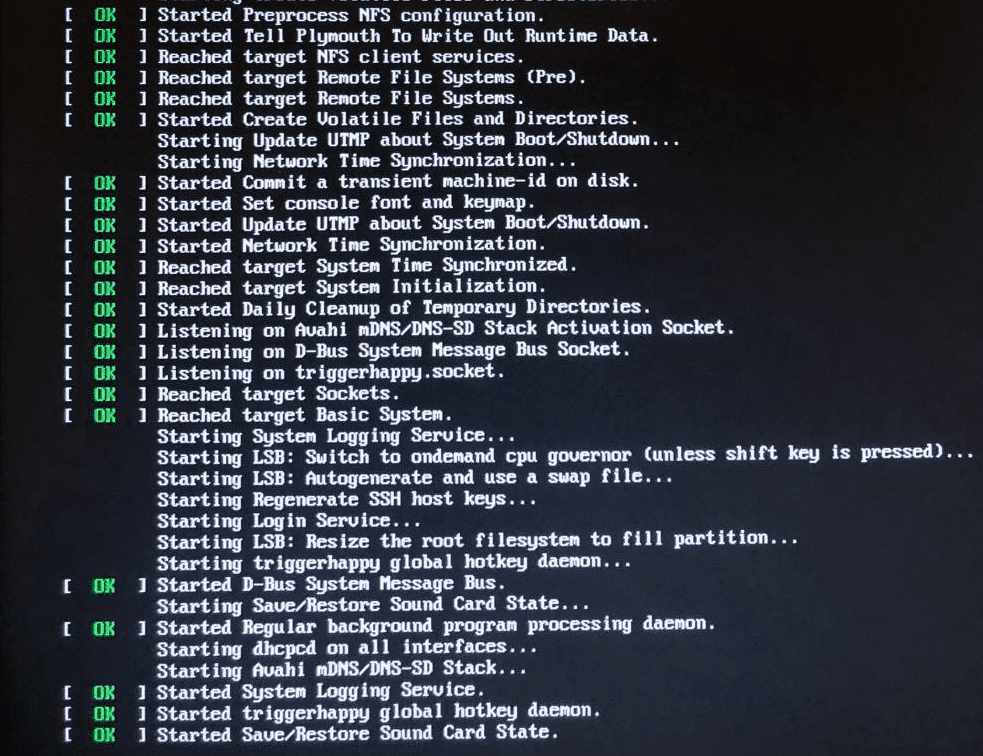The height and width of the screenshot is (756, 983).
Task: Select the "Resize the root filesystem" LSB line
Action: click(x=478, y=540)
